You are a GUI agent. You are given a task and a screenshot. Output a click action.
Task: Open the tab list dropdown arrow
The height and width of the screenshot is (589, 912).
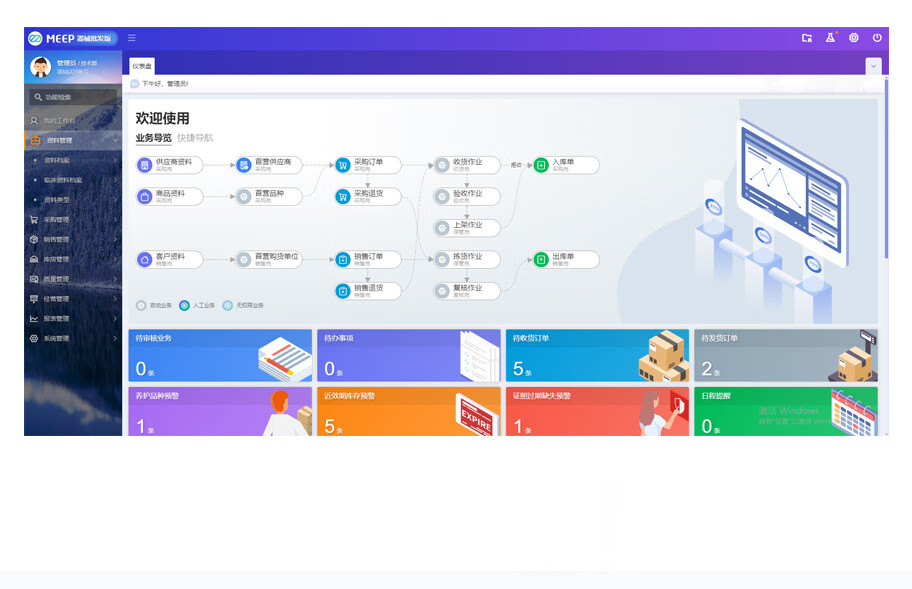point(873,66)
